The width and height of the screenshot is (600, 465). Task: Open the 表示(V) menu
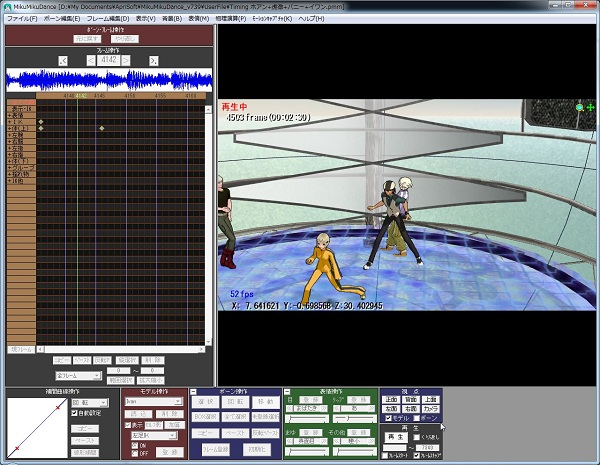click(146, 18)
